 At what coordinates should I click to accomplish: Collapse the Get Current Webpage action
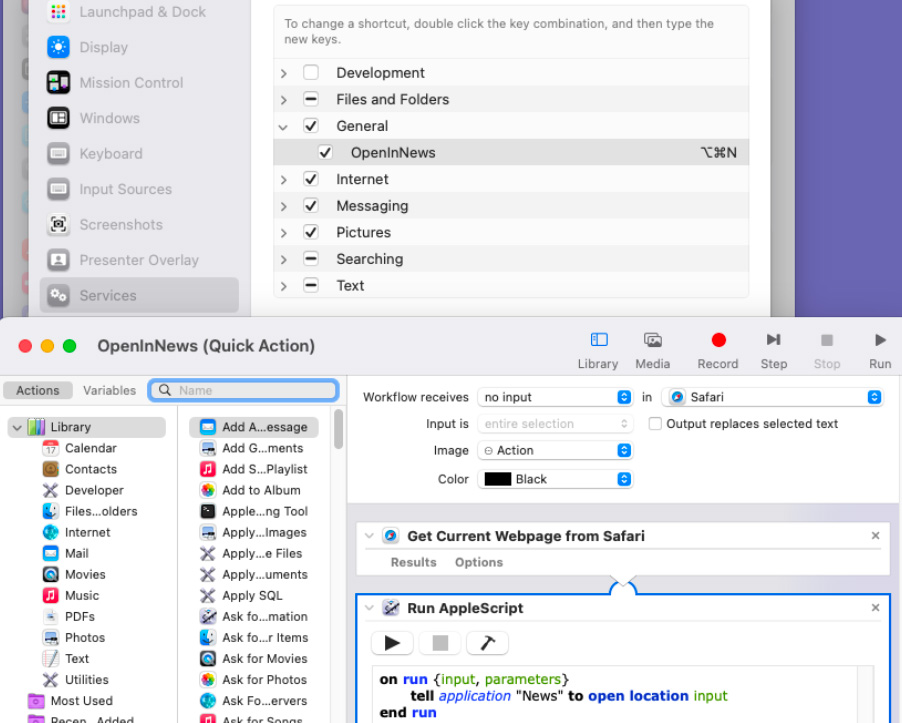pos(369,536)
